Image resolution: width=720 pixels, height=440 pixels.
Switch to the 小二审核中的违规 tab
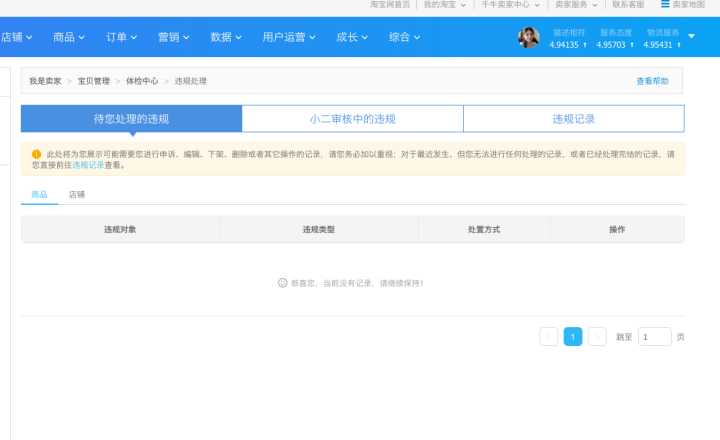click(352, 119)
